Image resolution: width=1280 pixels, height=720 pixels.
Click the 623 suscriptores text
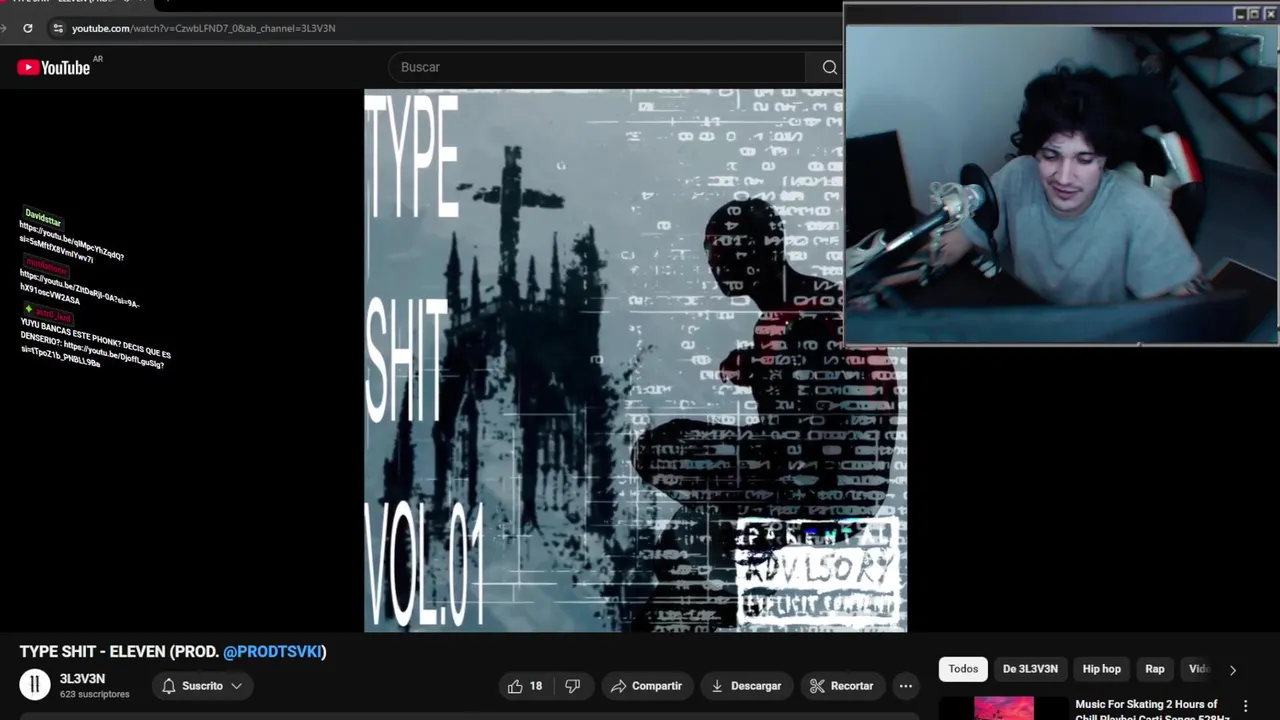click(x=94, y=694)
